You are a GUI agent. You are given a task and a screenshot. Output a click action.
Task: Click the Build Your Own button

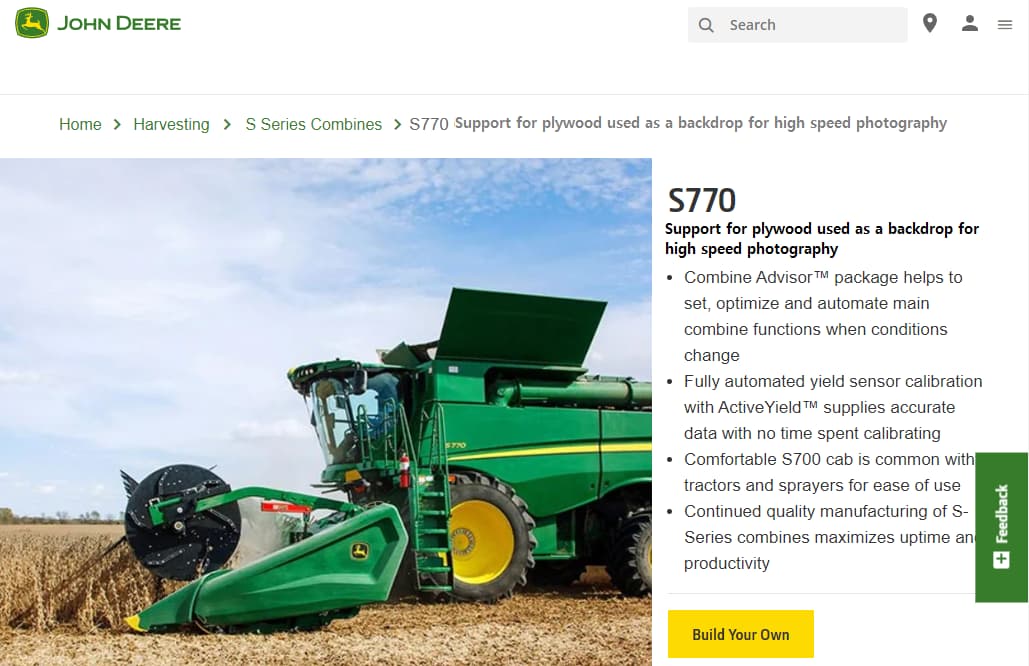(741, 634)
